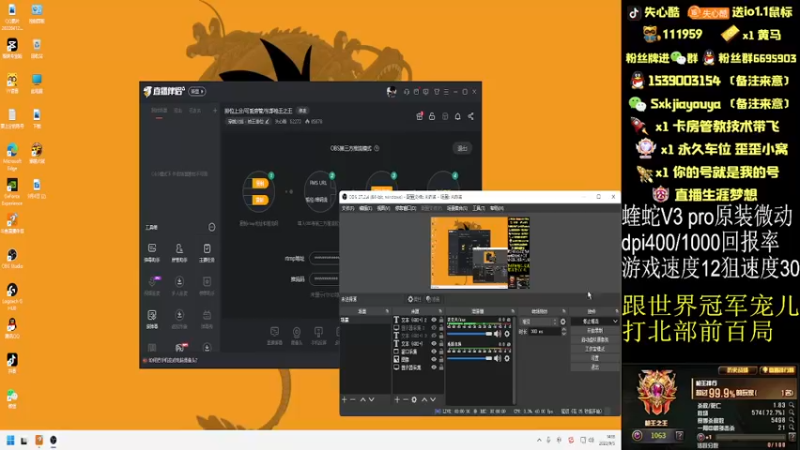The height and width of the screenshot is (450, 800).
Task: Toggle visibility eye of 窗口采集 source
Action: [x=434, y=352]
